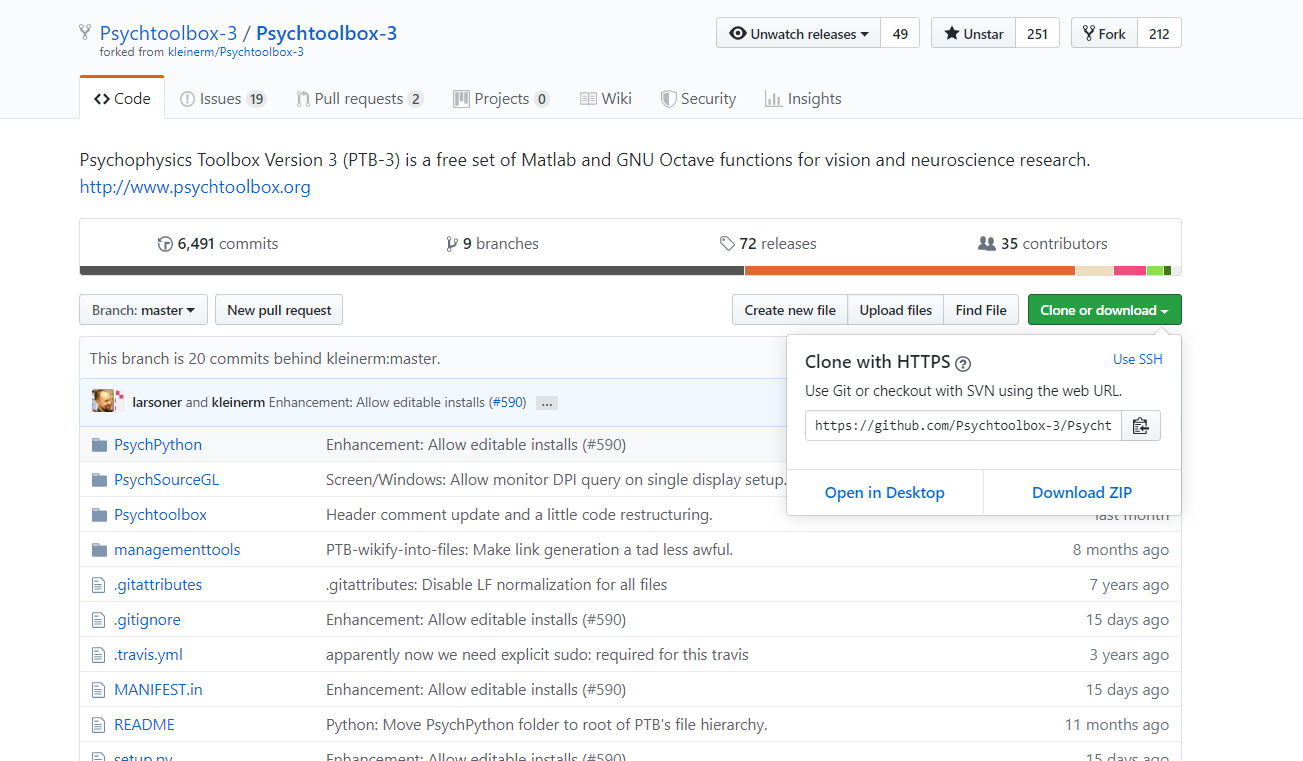Unstar the repository

click(x=971, y=32)
